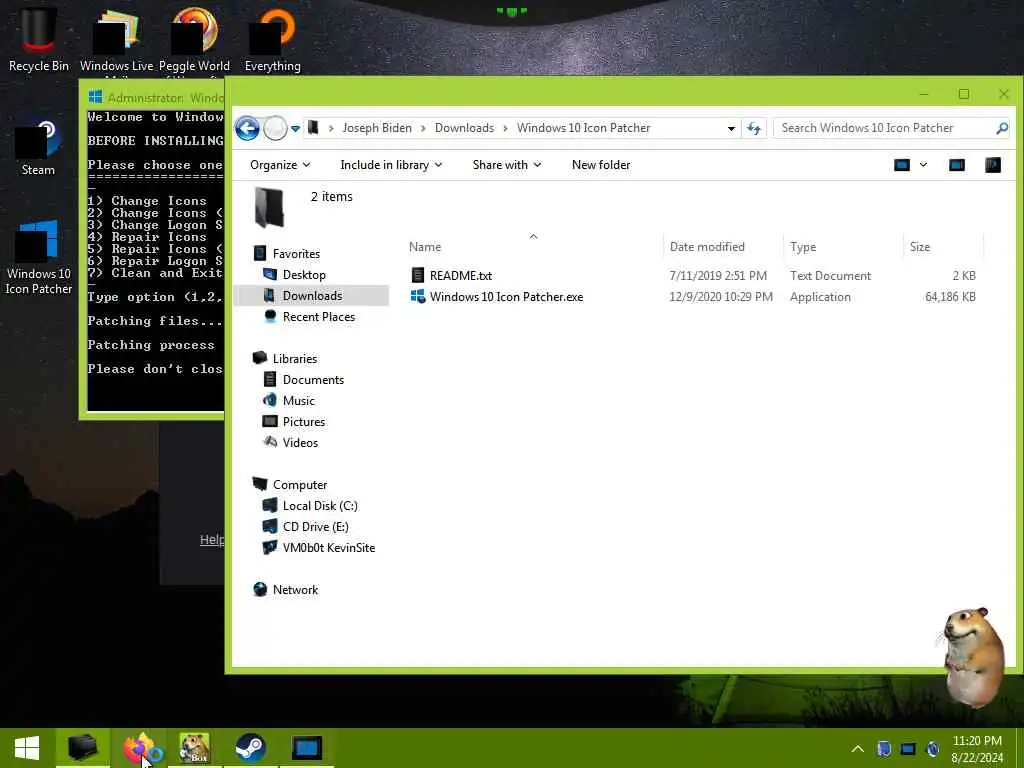Viewport: 1024px width, 768px height.
Task: Open the Organize menu
Action: (x=280, y=165)
